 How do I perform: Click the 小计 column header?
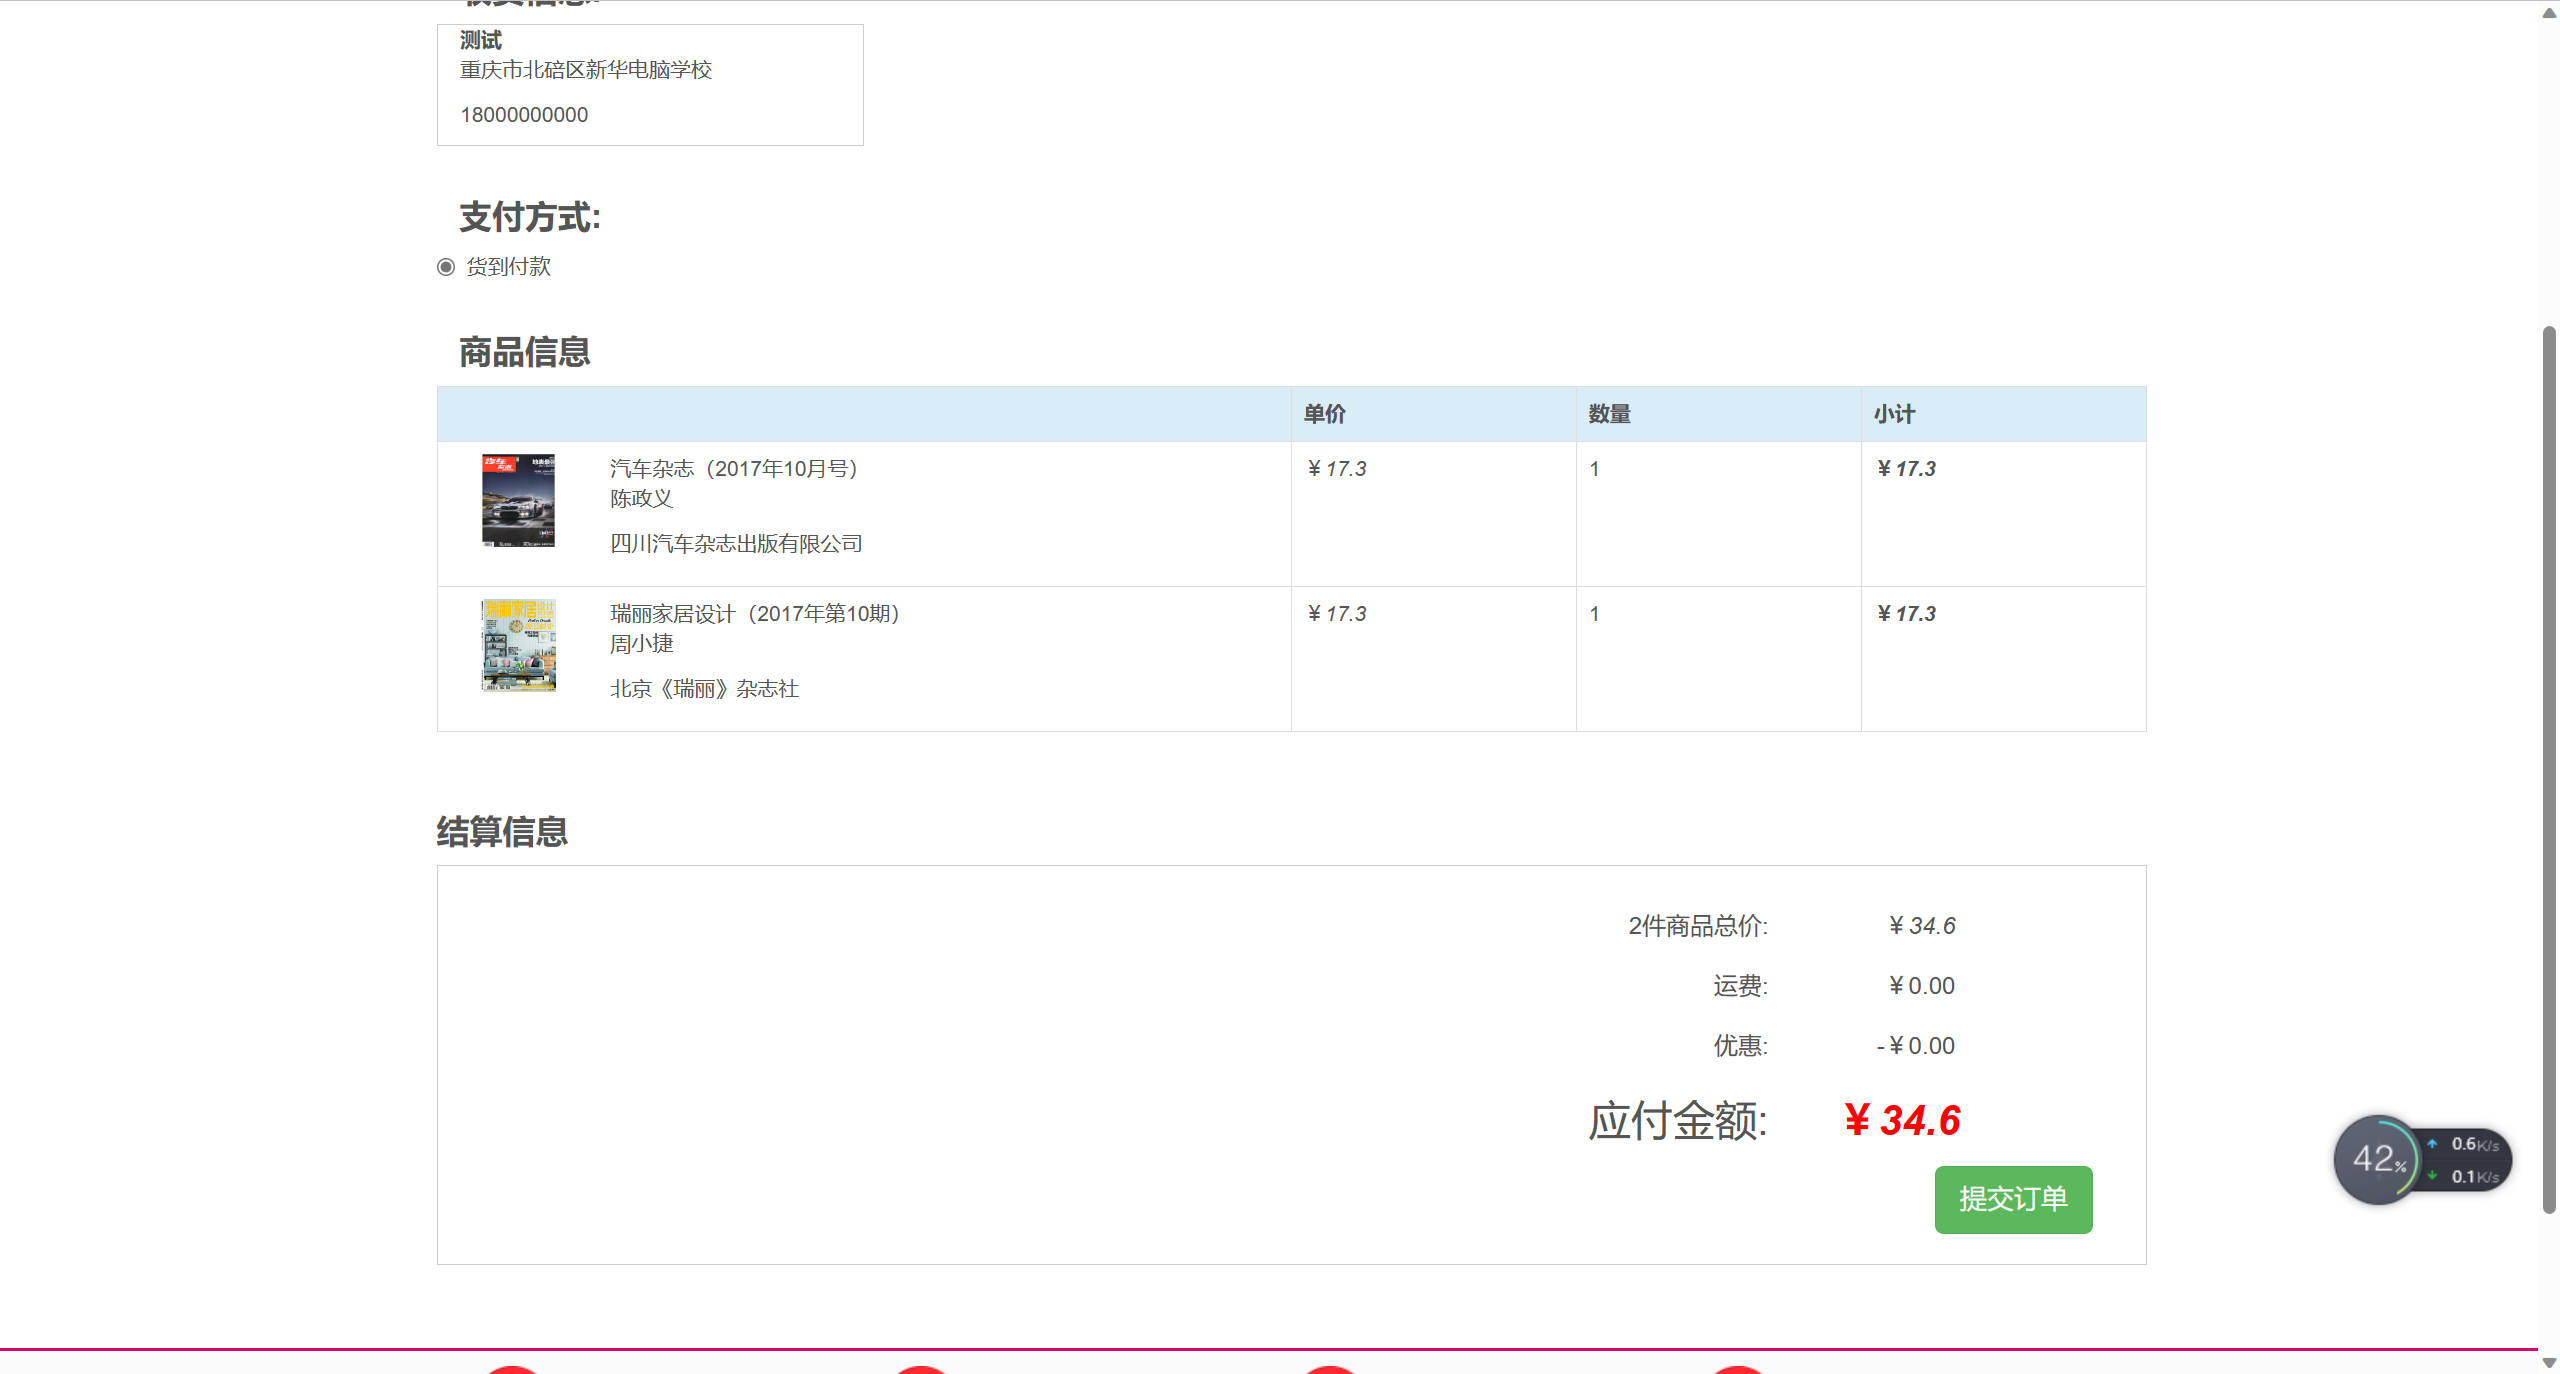[1894, 414]
